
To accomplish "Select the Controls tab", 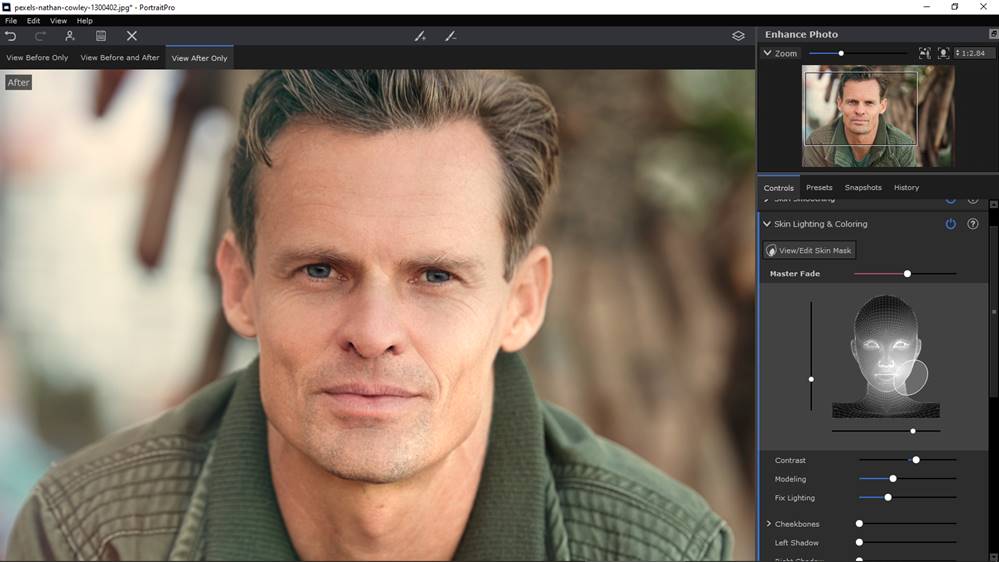I will (x=779, y=187).
